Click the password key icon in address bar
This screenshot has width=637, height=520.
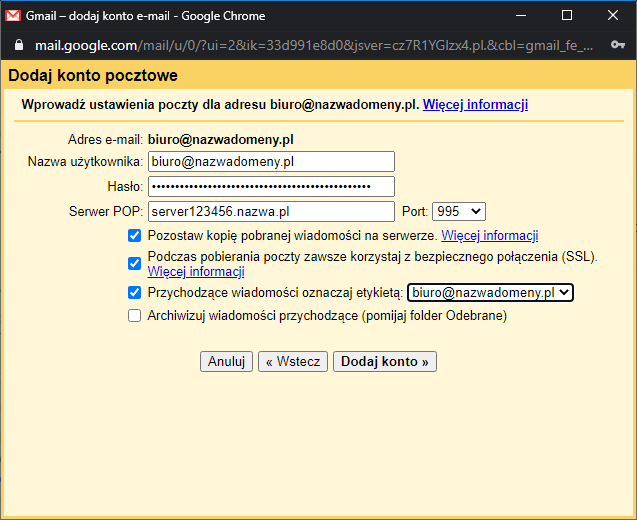(618, 45)
